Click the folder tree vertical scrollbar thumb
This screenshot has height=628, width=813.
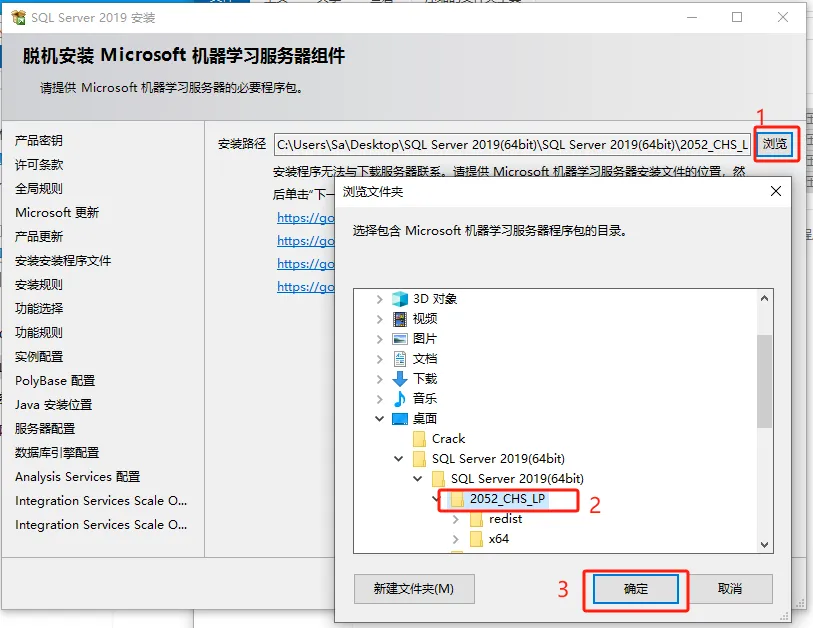pos(764,381)
